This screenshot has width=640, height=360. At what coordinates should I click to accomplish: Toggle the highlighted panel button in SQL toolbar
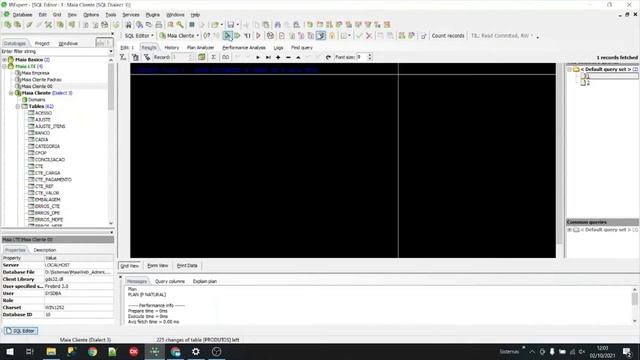[321, 36]
